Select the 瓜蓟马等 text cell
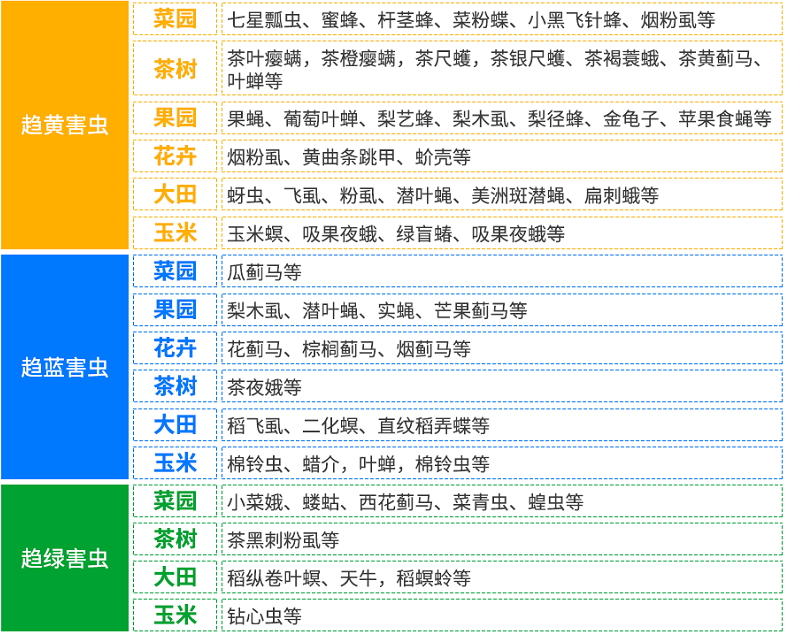Viewport: 788px width, 633px height. click(500, 271)
